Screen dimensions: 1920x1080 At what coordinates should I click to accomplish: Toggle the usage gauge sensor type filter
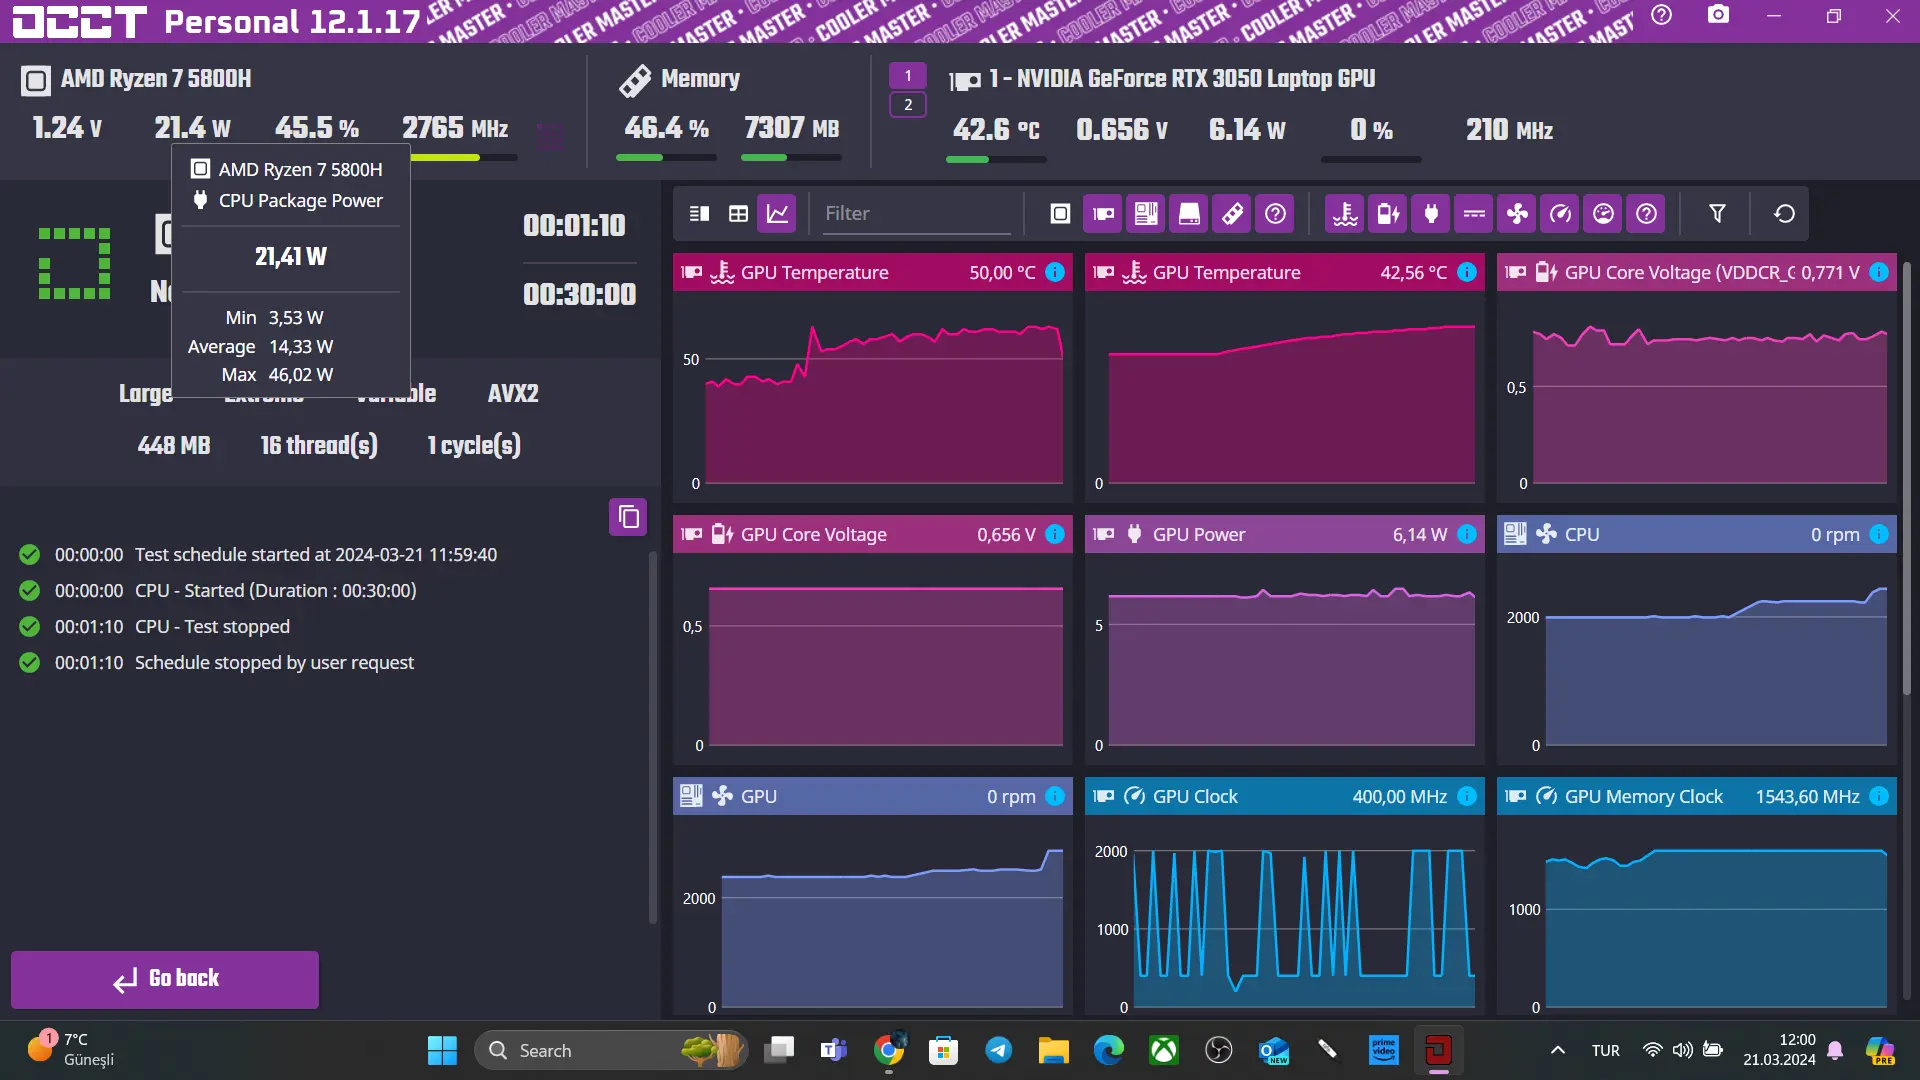click(1603, 214)
